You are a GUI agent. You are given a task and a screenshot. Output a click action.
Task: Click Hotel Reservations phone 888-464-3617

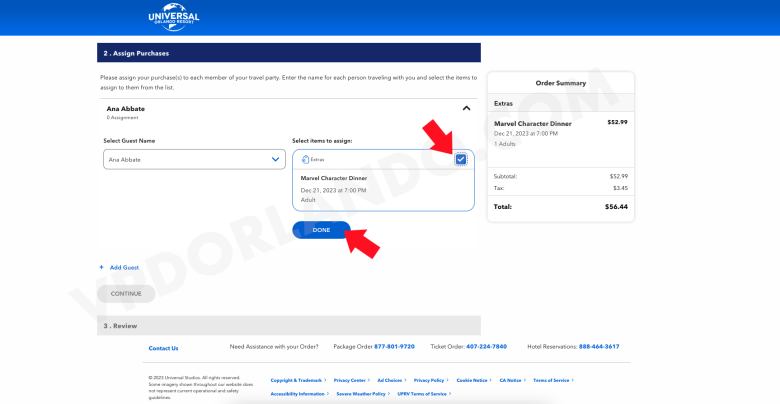click(x=599, y=347)
